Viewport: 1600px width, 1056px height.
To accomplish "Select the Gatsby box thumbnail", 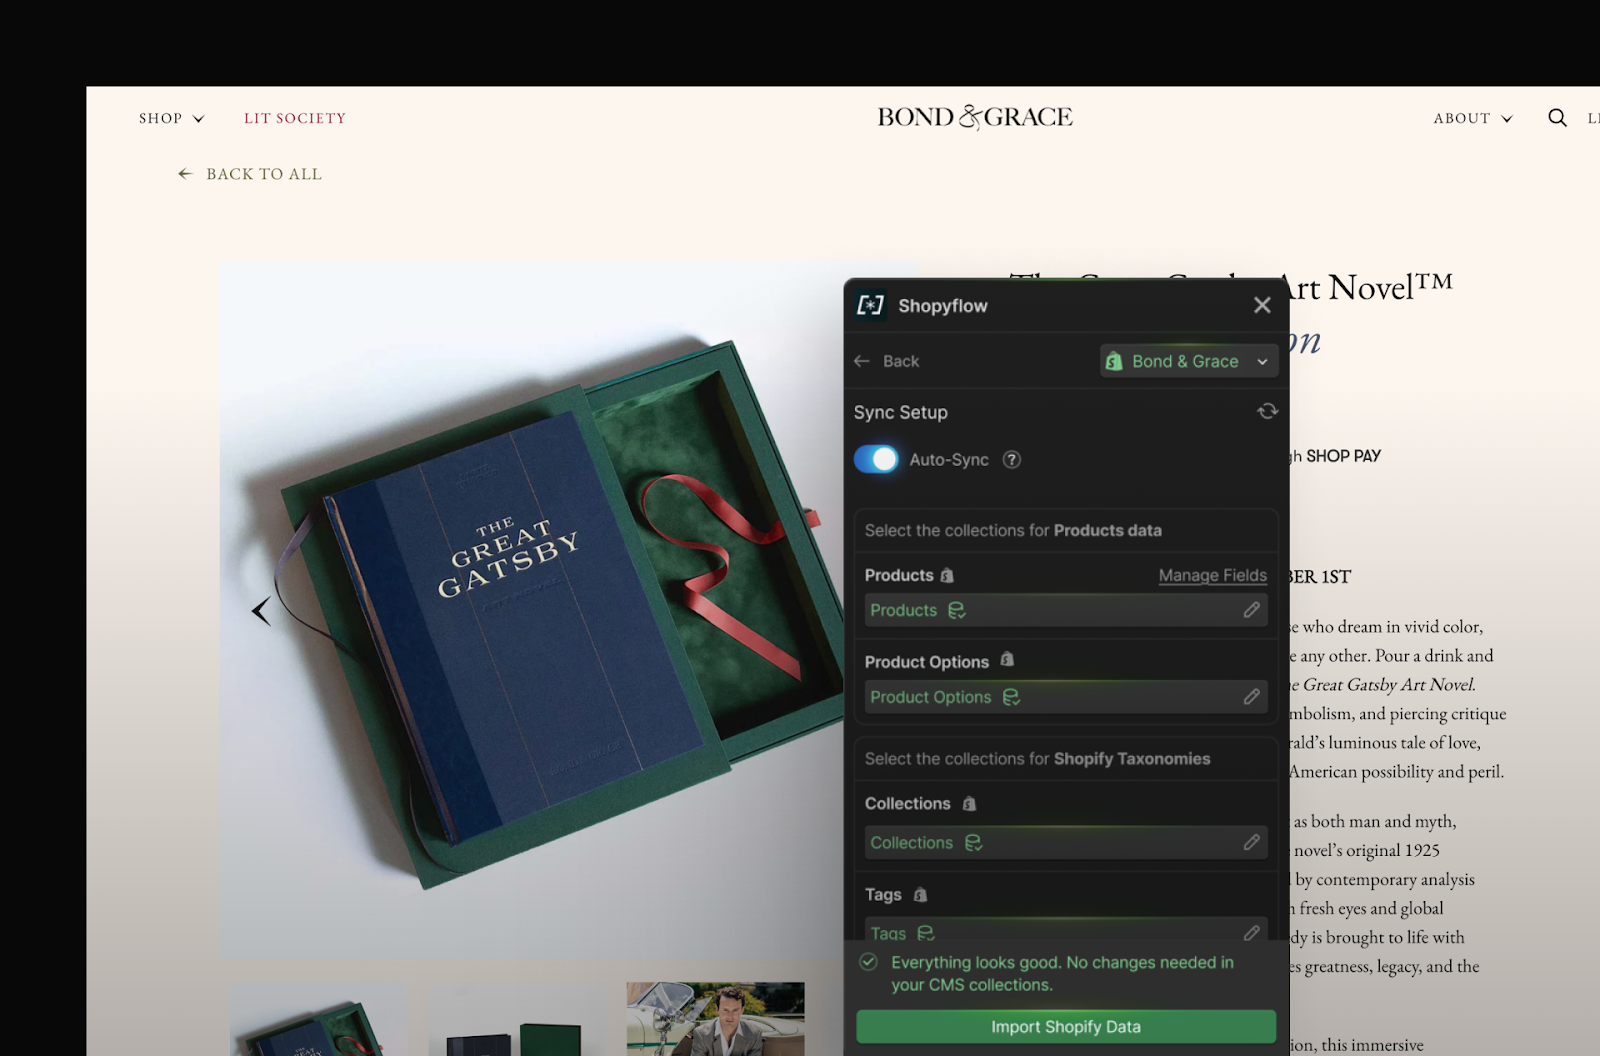I will tap(319, 1019).
